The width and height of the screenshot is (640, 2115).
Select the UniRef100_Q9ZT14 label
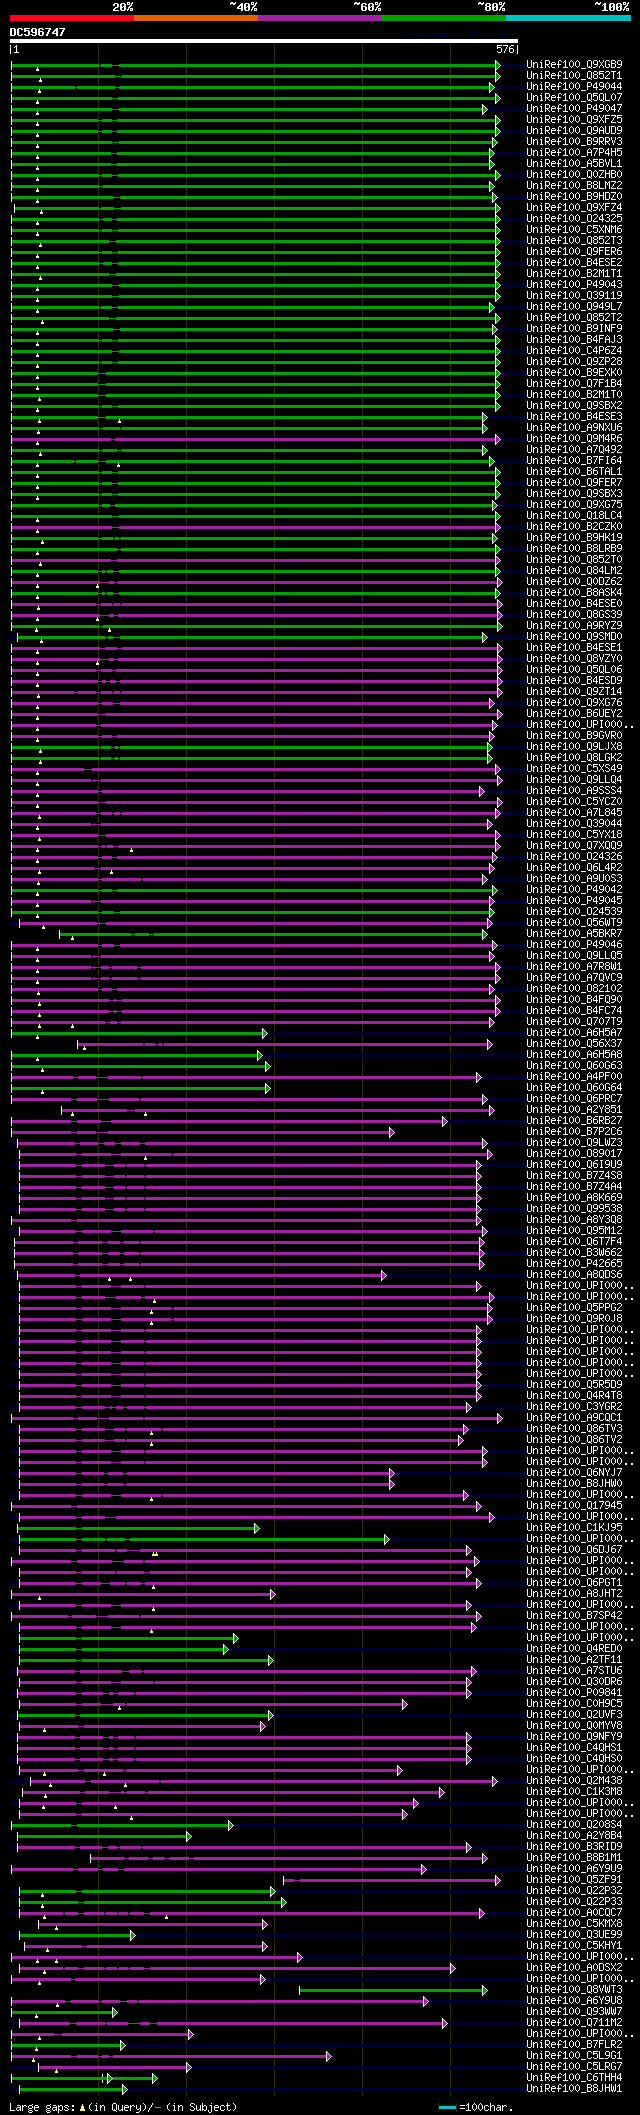point(574,692)
